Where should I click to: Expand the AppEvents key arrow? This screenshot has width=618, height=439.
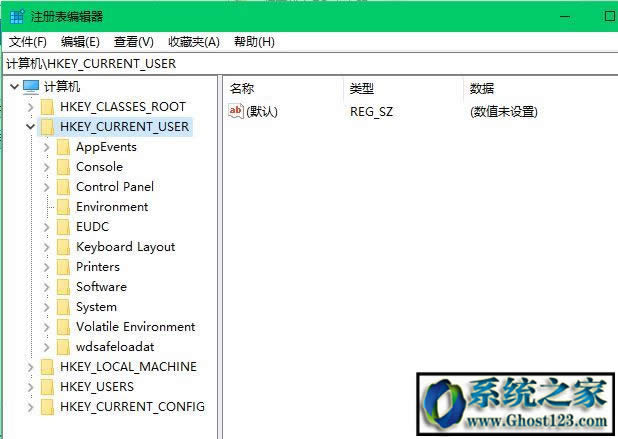(x=47, y=147)
